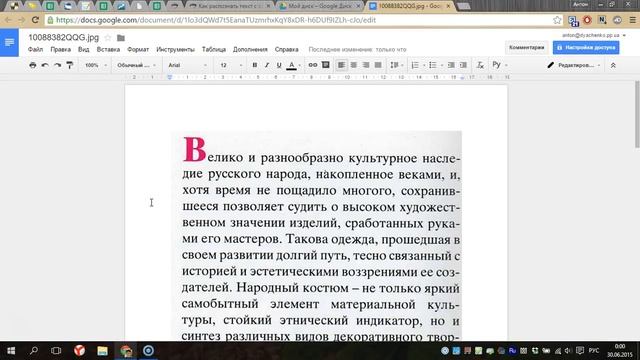Align text to the right
Screen dimensions: 640x360
point(366,65)
